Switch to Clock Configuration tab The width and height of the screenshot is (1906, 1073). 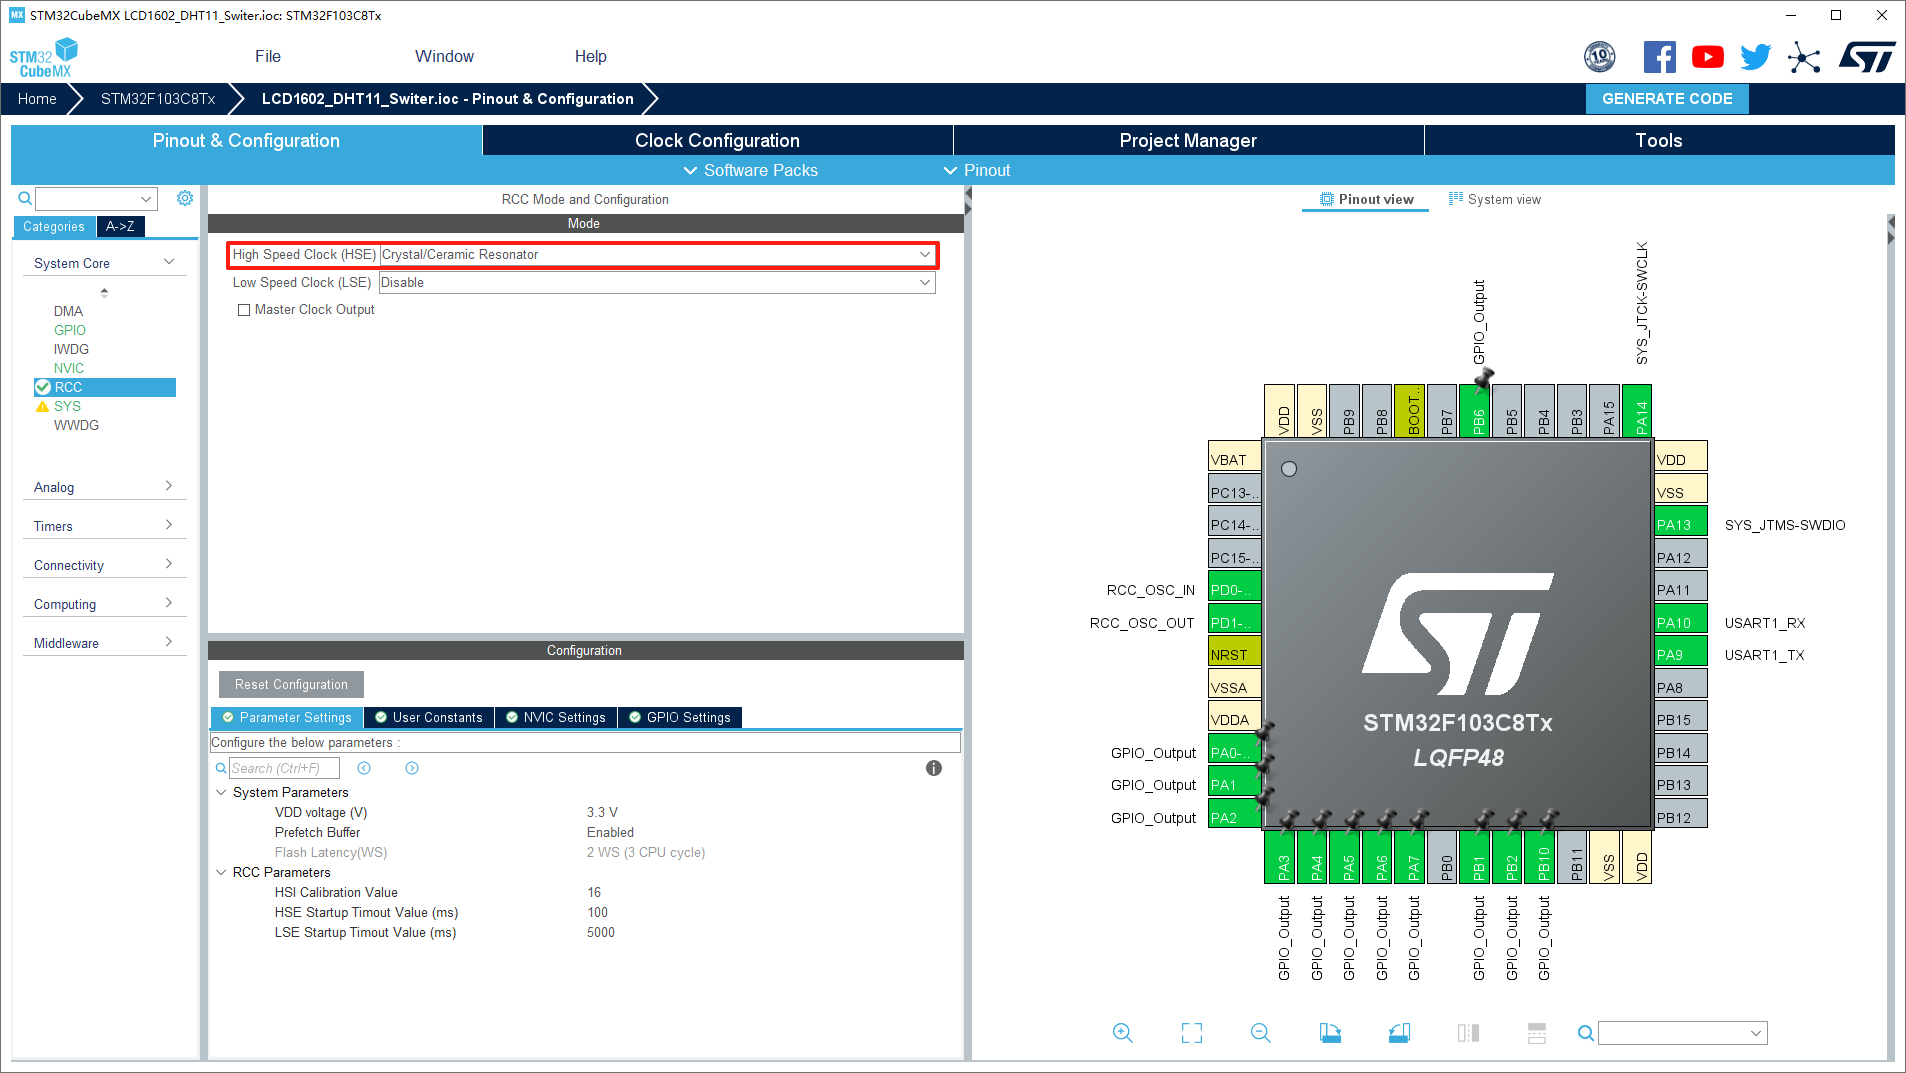point(717,140)
